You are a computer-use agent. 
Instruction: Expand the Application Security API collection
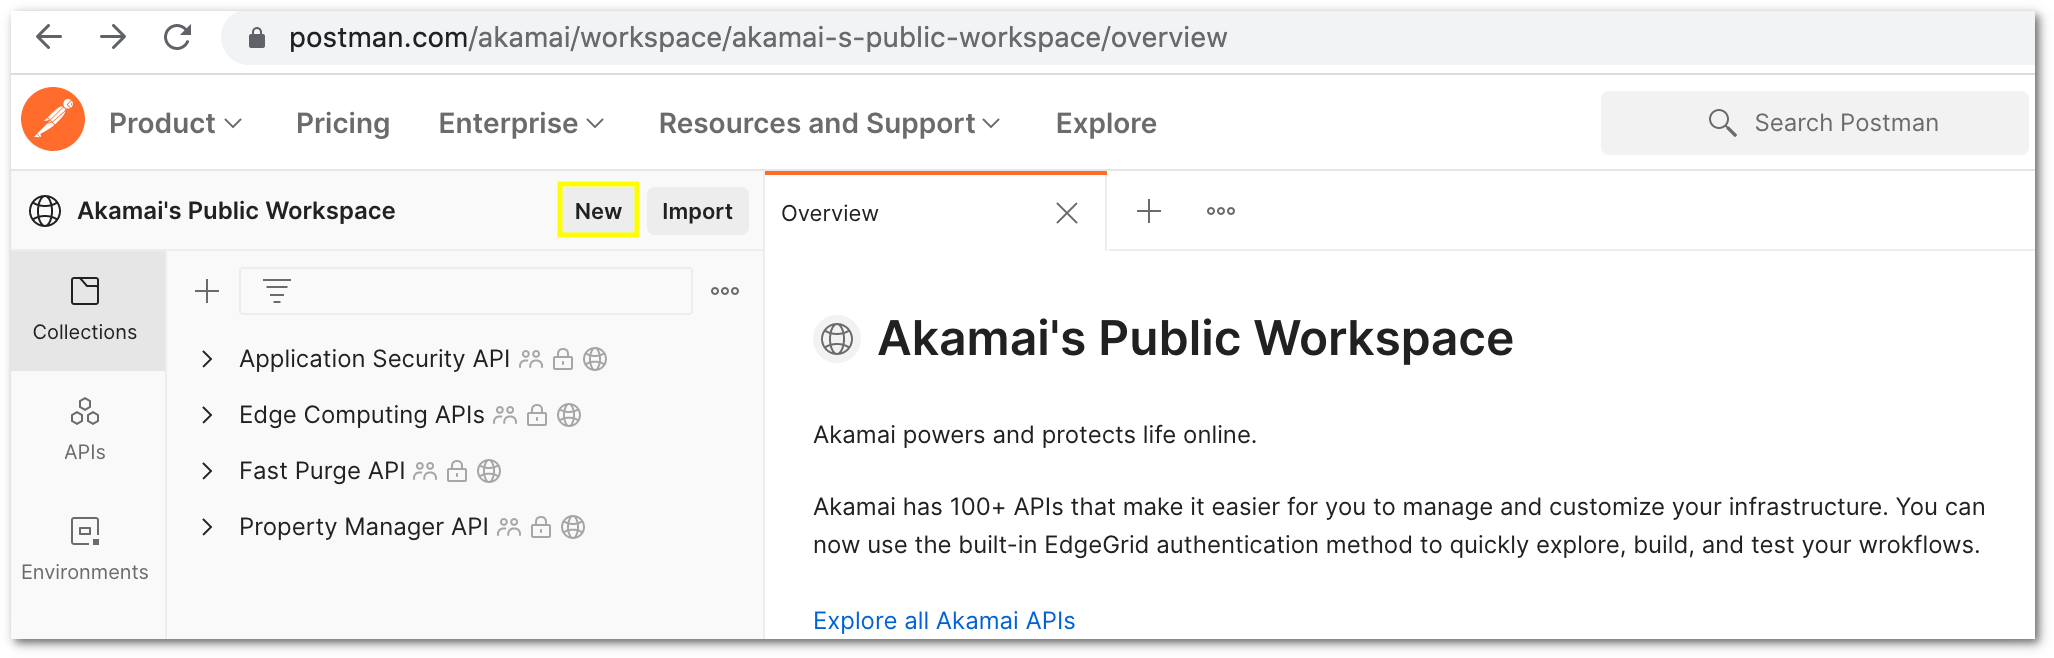pos(207,359)
